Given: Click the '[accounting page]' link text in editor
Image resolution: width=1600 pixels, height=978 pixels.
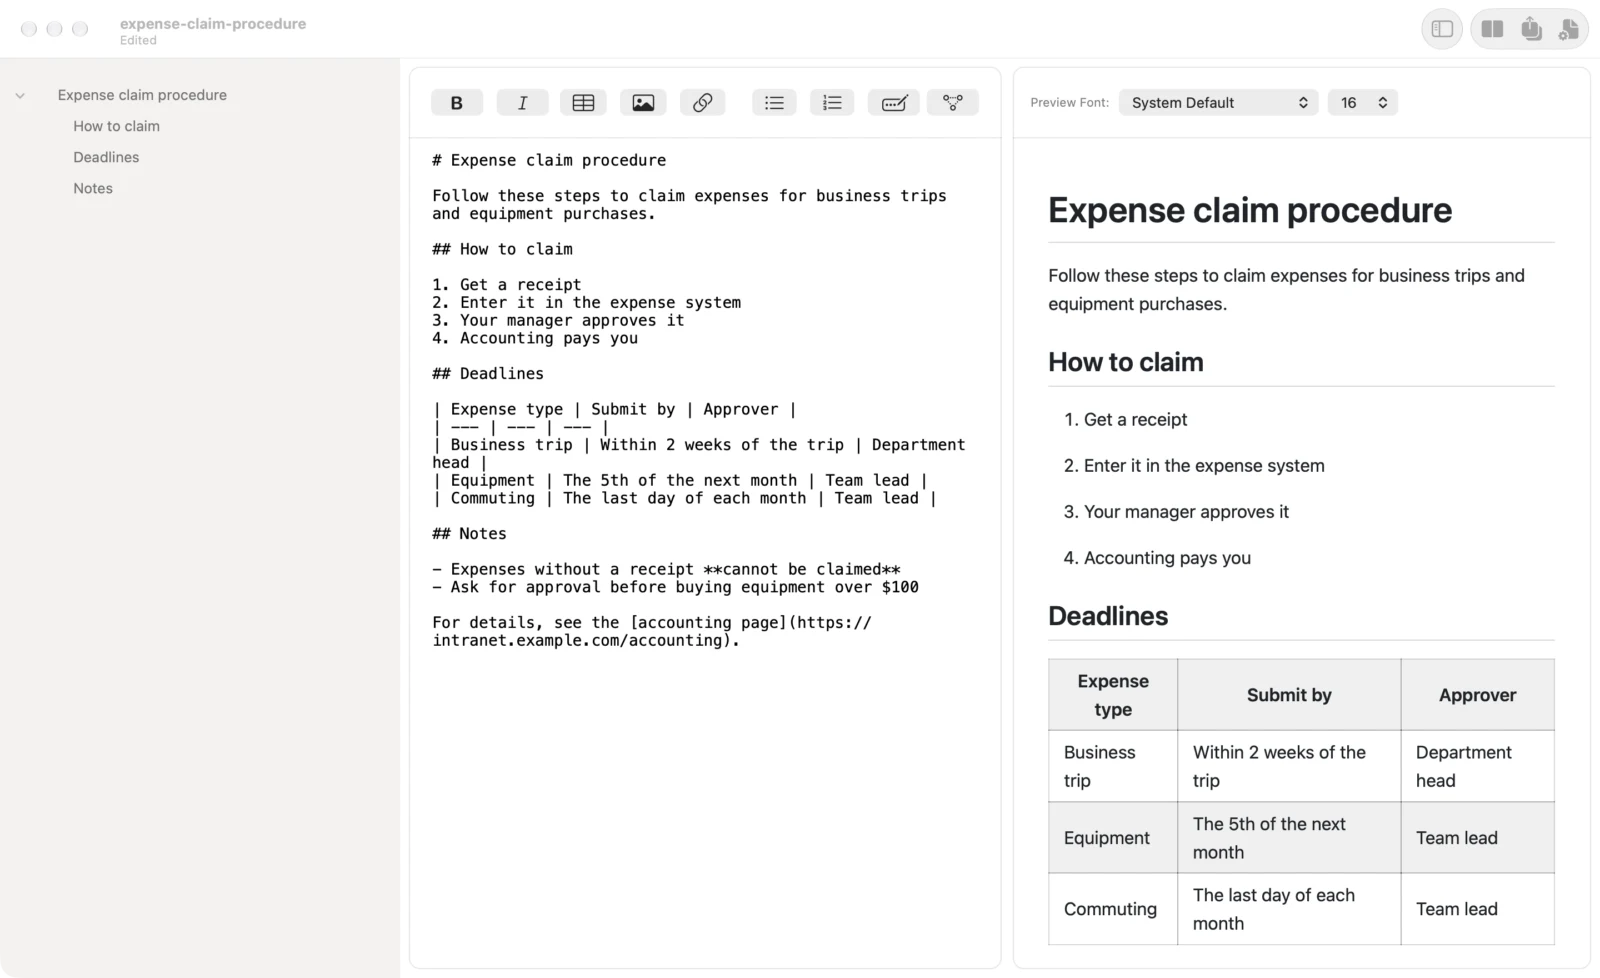Looking at the screenshot, I should (x=709, y=622).
